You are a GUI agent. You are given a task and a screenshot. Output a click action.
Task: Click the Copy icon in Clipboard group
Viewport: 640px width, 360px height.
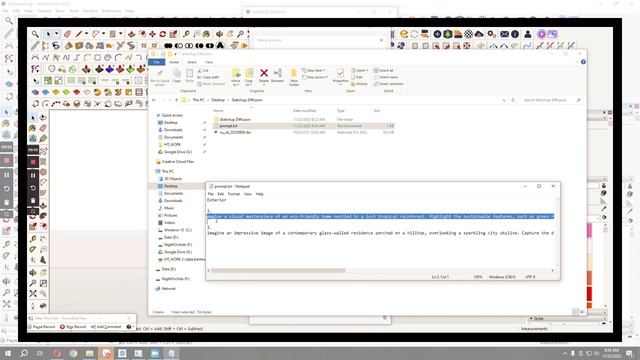[x=176, y=73]
